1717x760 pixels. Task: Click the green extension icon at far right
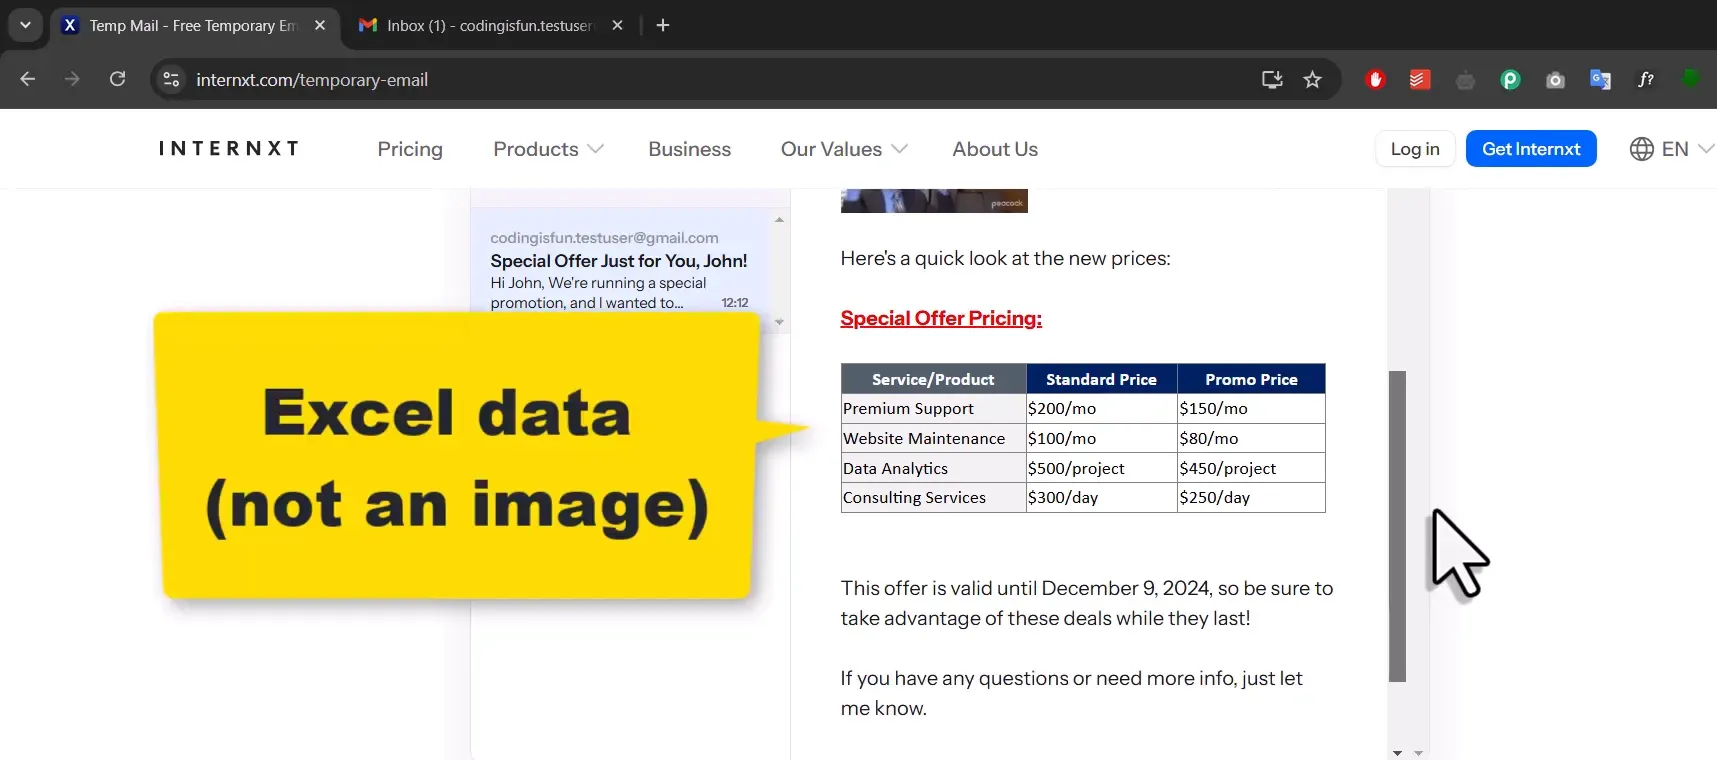coord(1691,78)
